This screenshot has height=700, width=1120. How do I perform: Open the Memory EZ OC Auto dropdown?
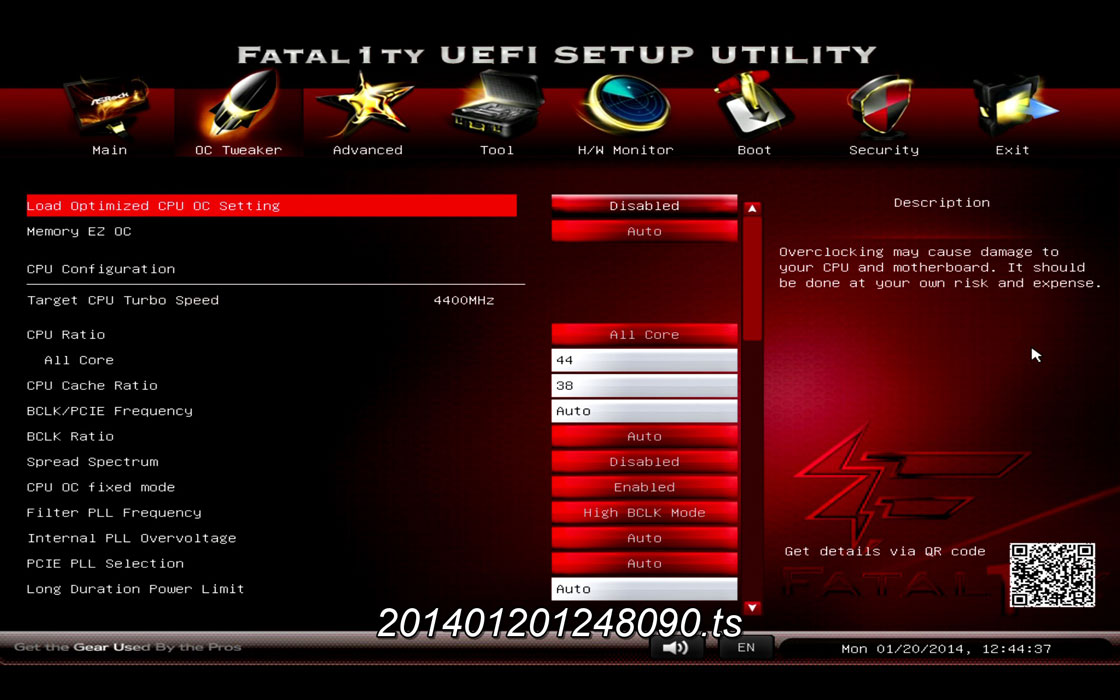click(644, 231)
